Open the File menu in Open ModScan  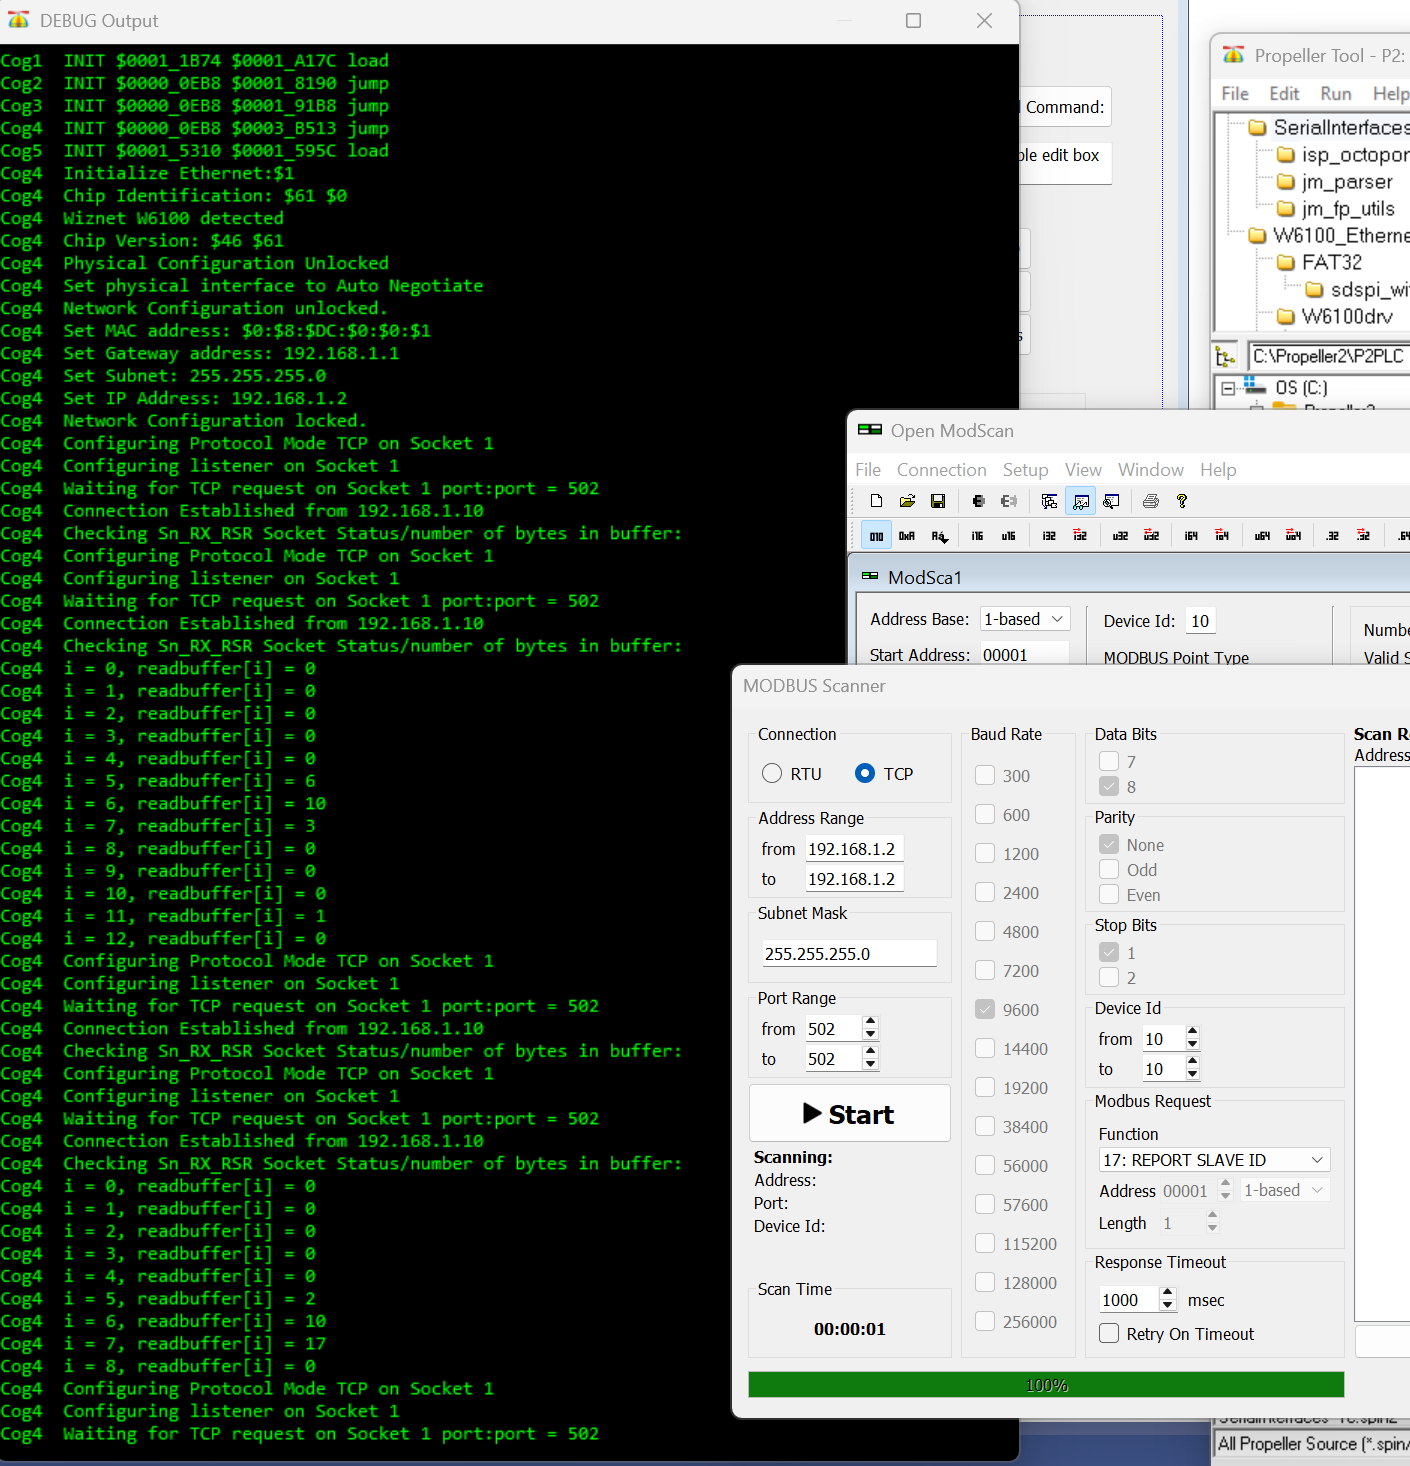(868, 469)
